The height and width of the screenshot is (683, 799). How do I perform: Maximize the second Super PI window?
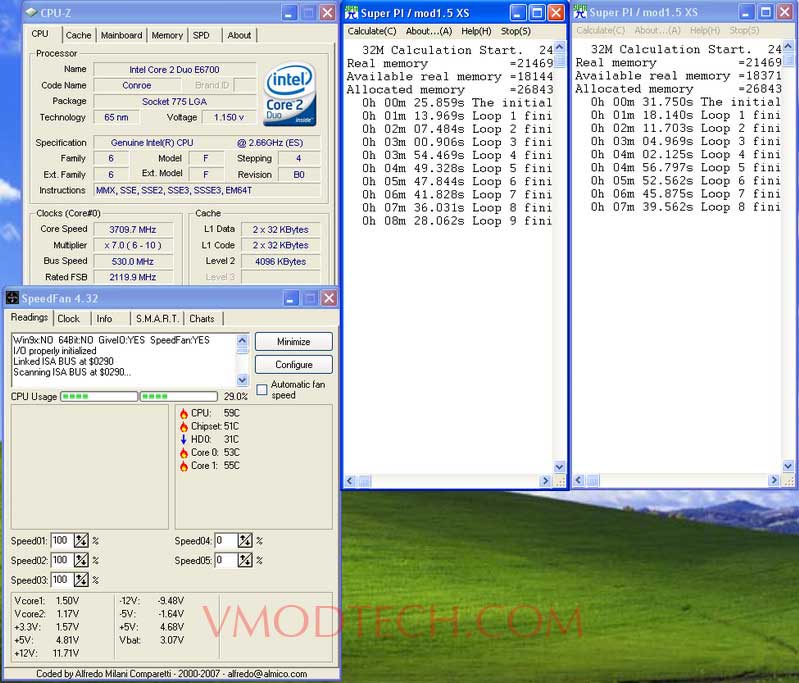point(766,12)
